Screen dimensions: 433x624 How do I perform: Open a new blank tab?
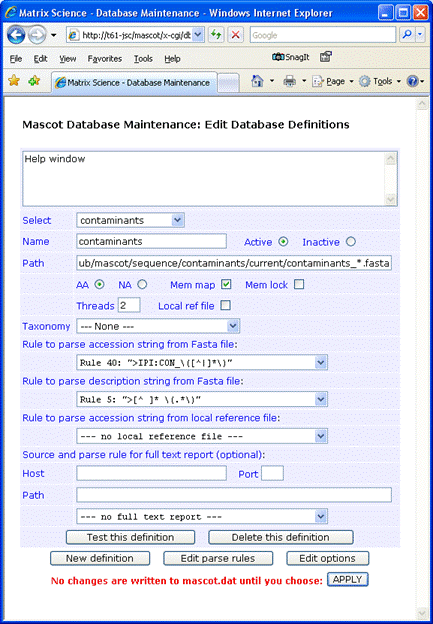pos(229,83)
